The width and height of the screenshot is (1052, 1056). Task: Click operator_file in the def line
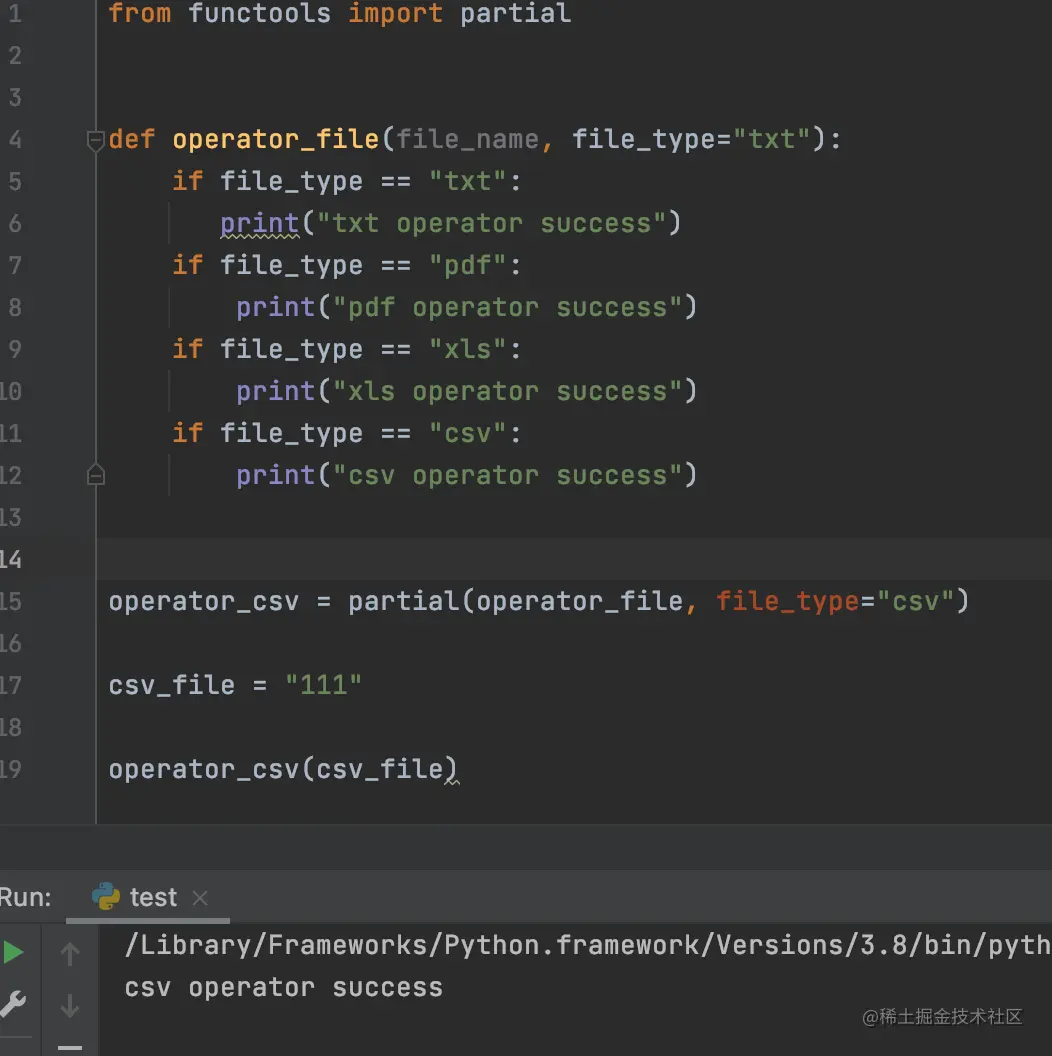coord(275,139)
